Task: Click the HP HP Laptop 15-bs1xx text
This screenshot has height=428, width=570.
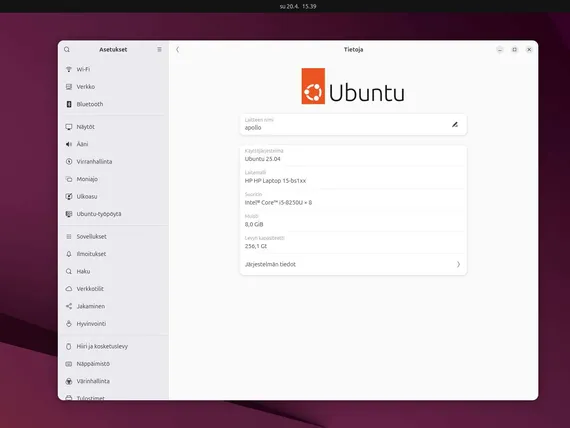Action: pyautogui.click(x=275, y=181)
